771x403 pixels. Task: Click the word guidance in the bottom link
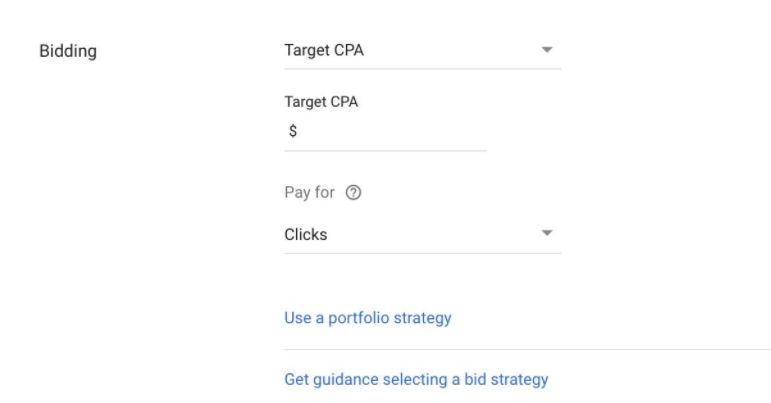coord(345,379)
